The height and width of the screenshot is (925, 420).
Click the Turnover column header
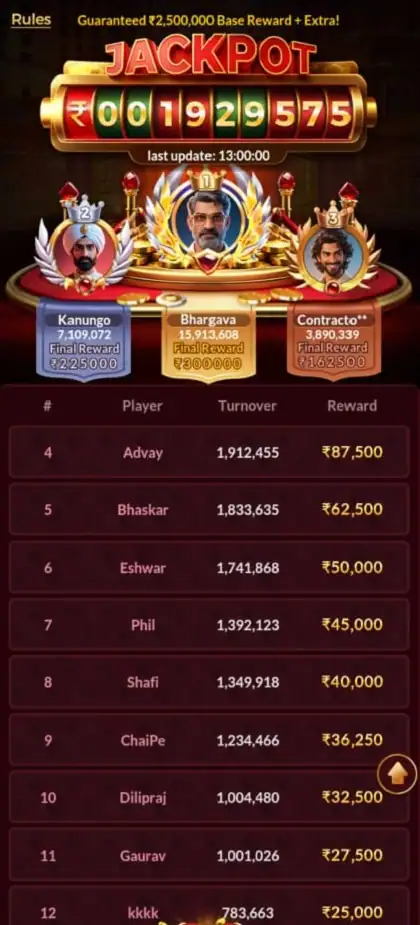point(247,406)
